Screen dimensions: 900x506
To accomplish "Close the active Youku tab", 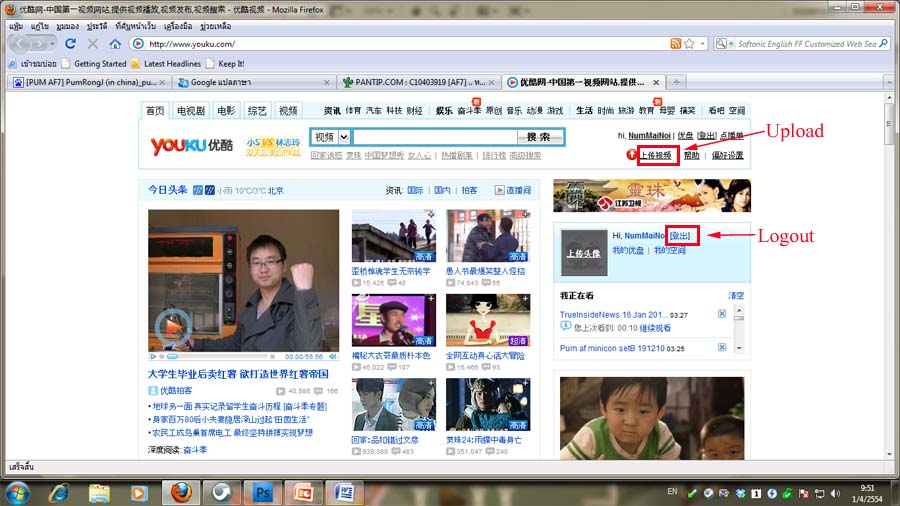I will [656, 83].
